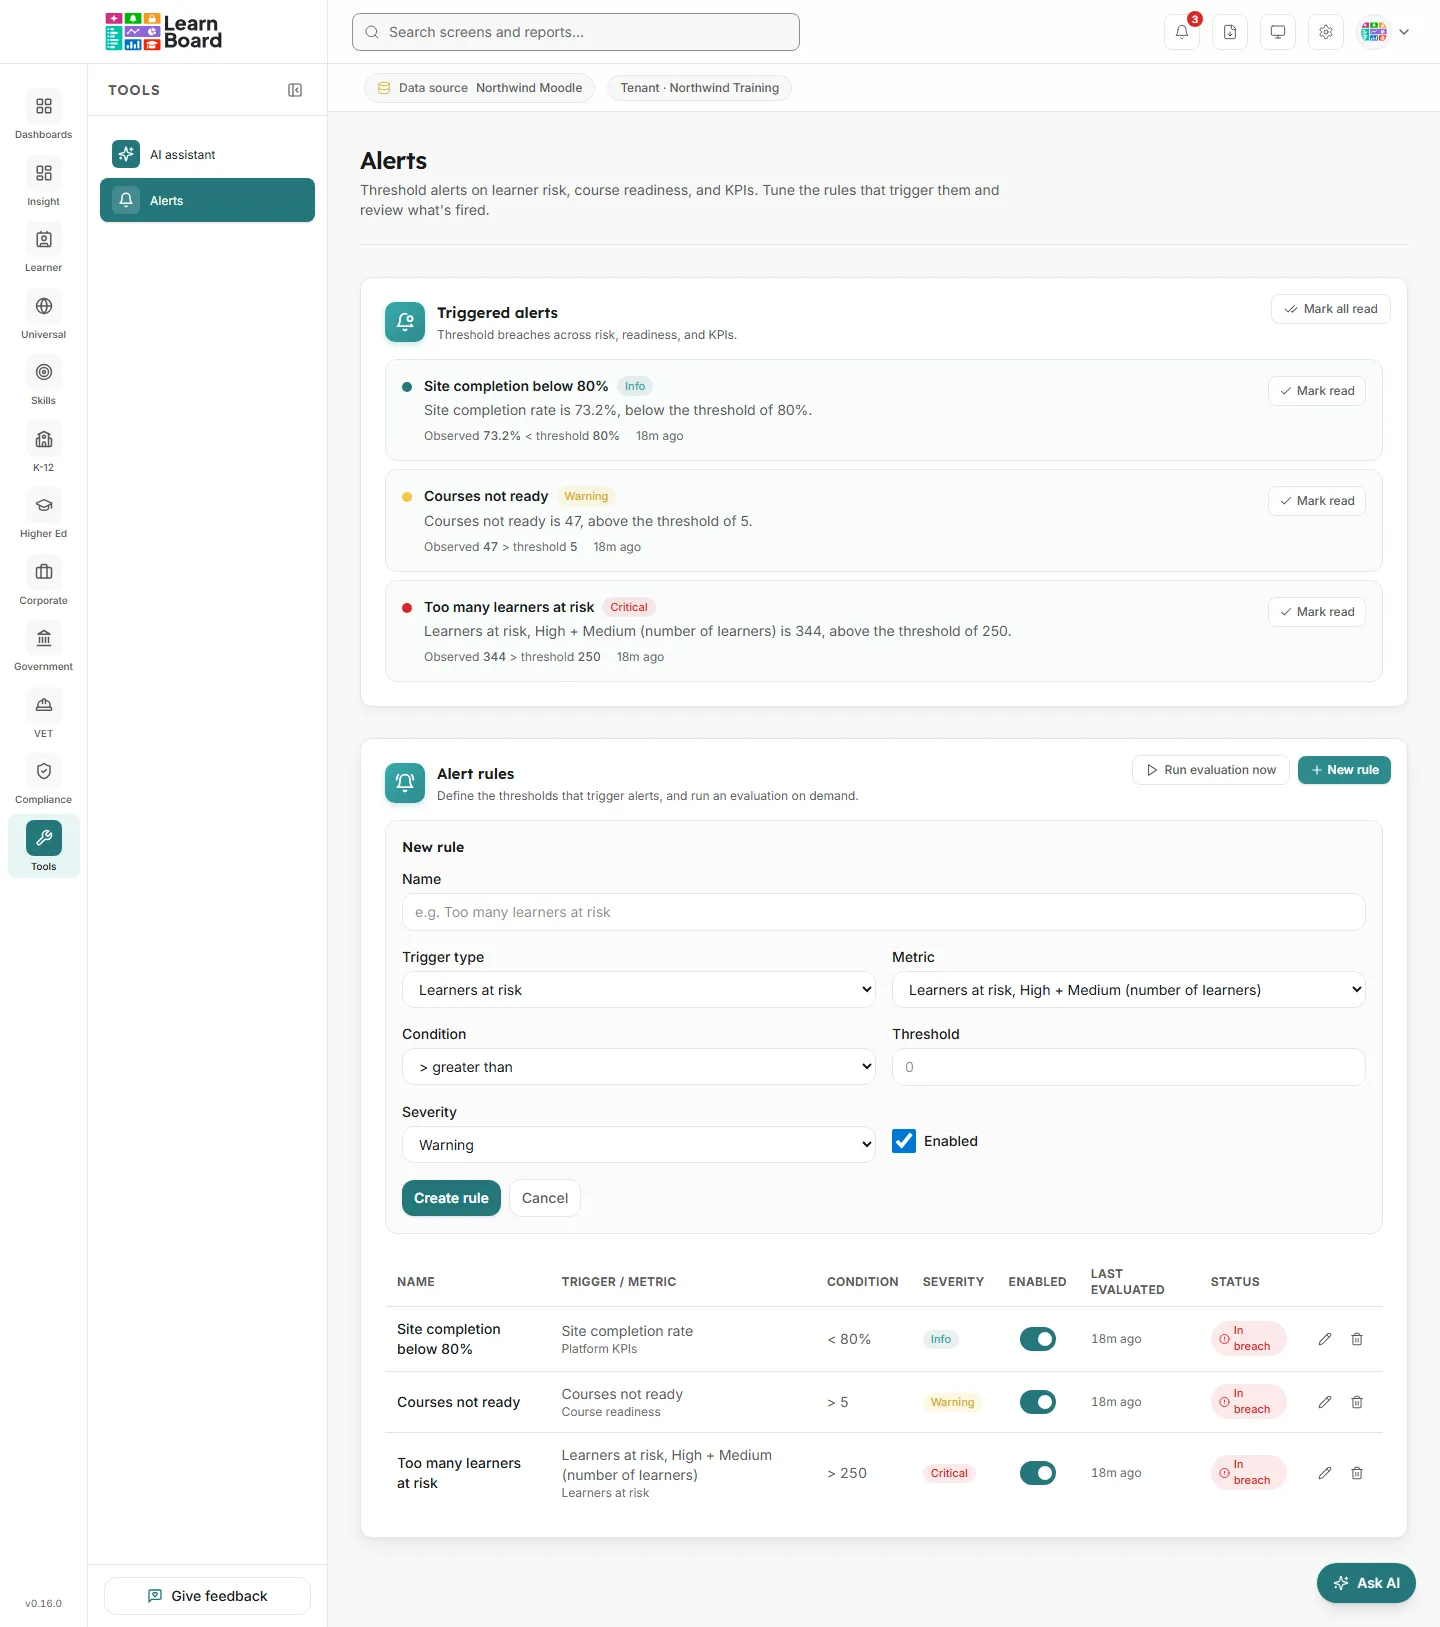Mark the Courses not ready alert read
The image size is (1440, 1627).
(1317, 501)
